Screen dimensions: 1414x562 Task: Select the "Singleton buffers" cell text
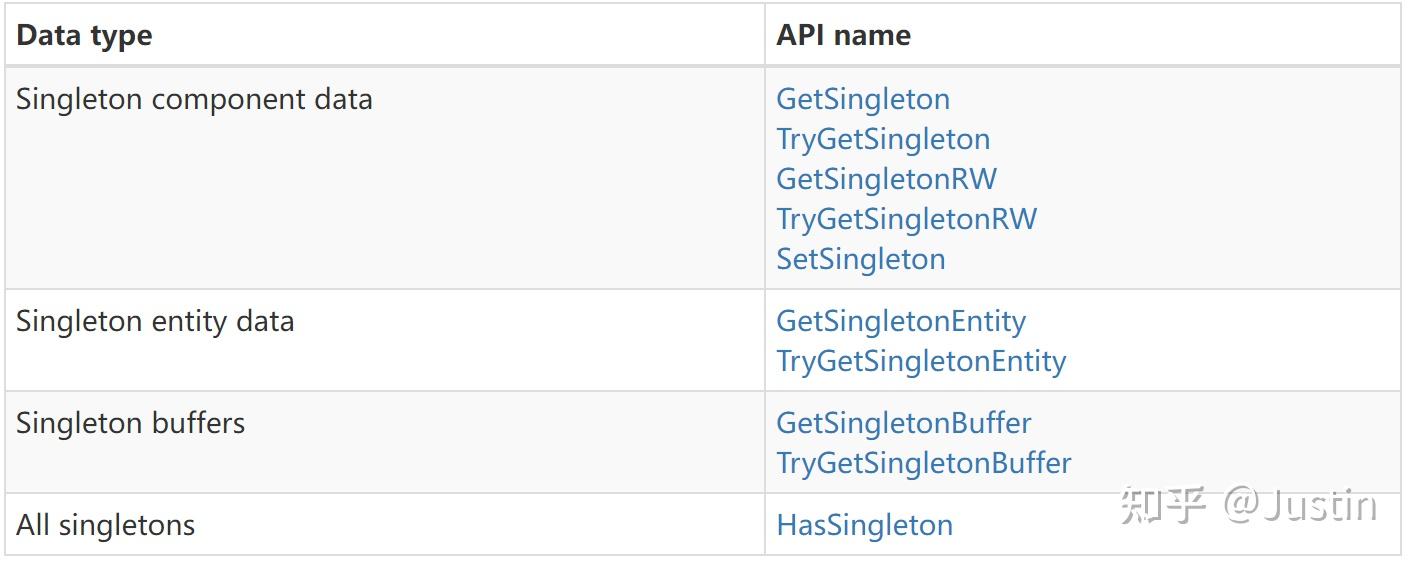(x=130, y=423)
